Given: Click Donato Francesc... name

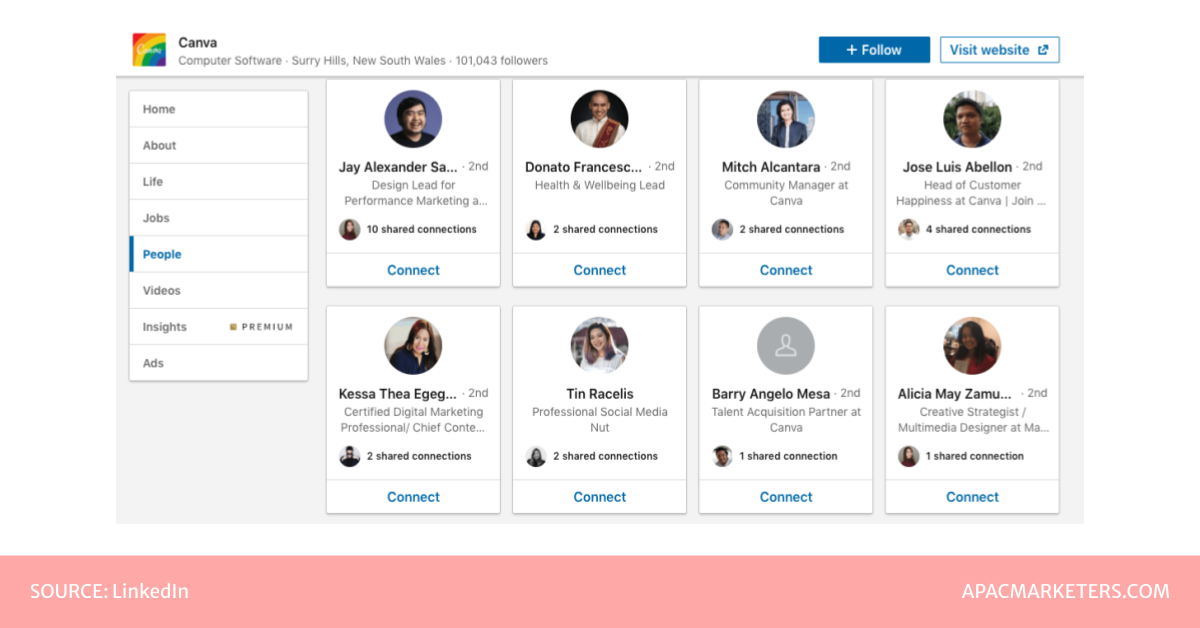Looking at the screenshot, I should (584, 167).
